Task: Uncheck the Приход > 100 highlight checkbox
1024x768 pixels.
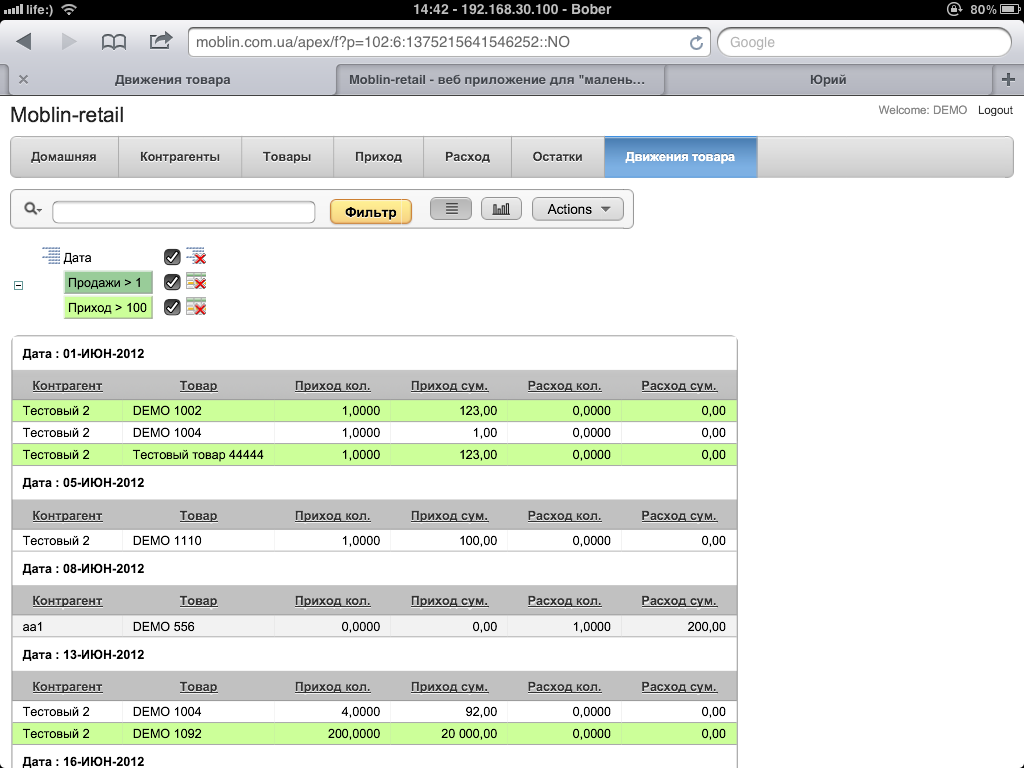Action: (172, 307)
